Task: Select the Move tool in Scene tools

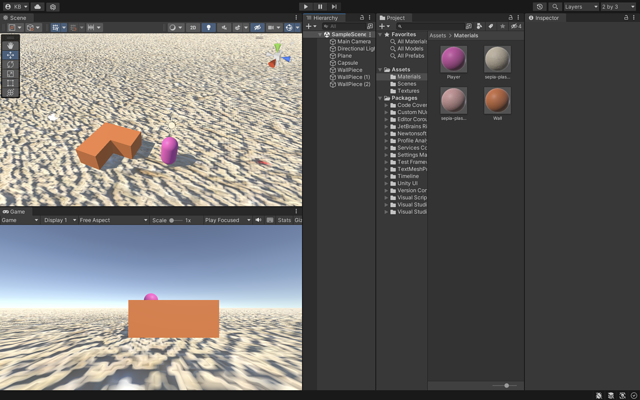Action: [x=11, y=55]
